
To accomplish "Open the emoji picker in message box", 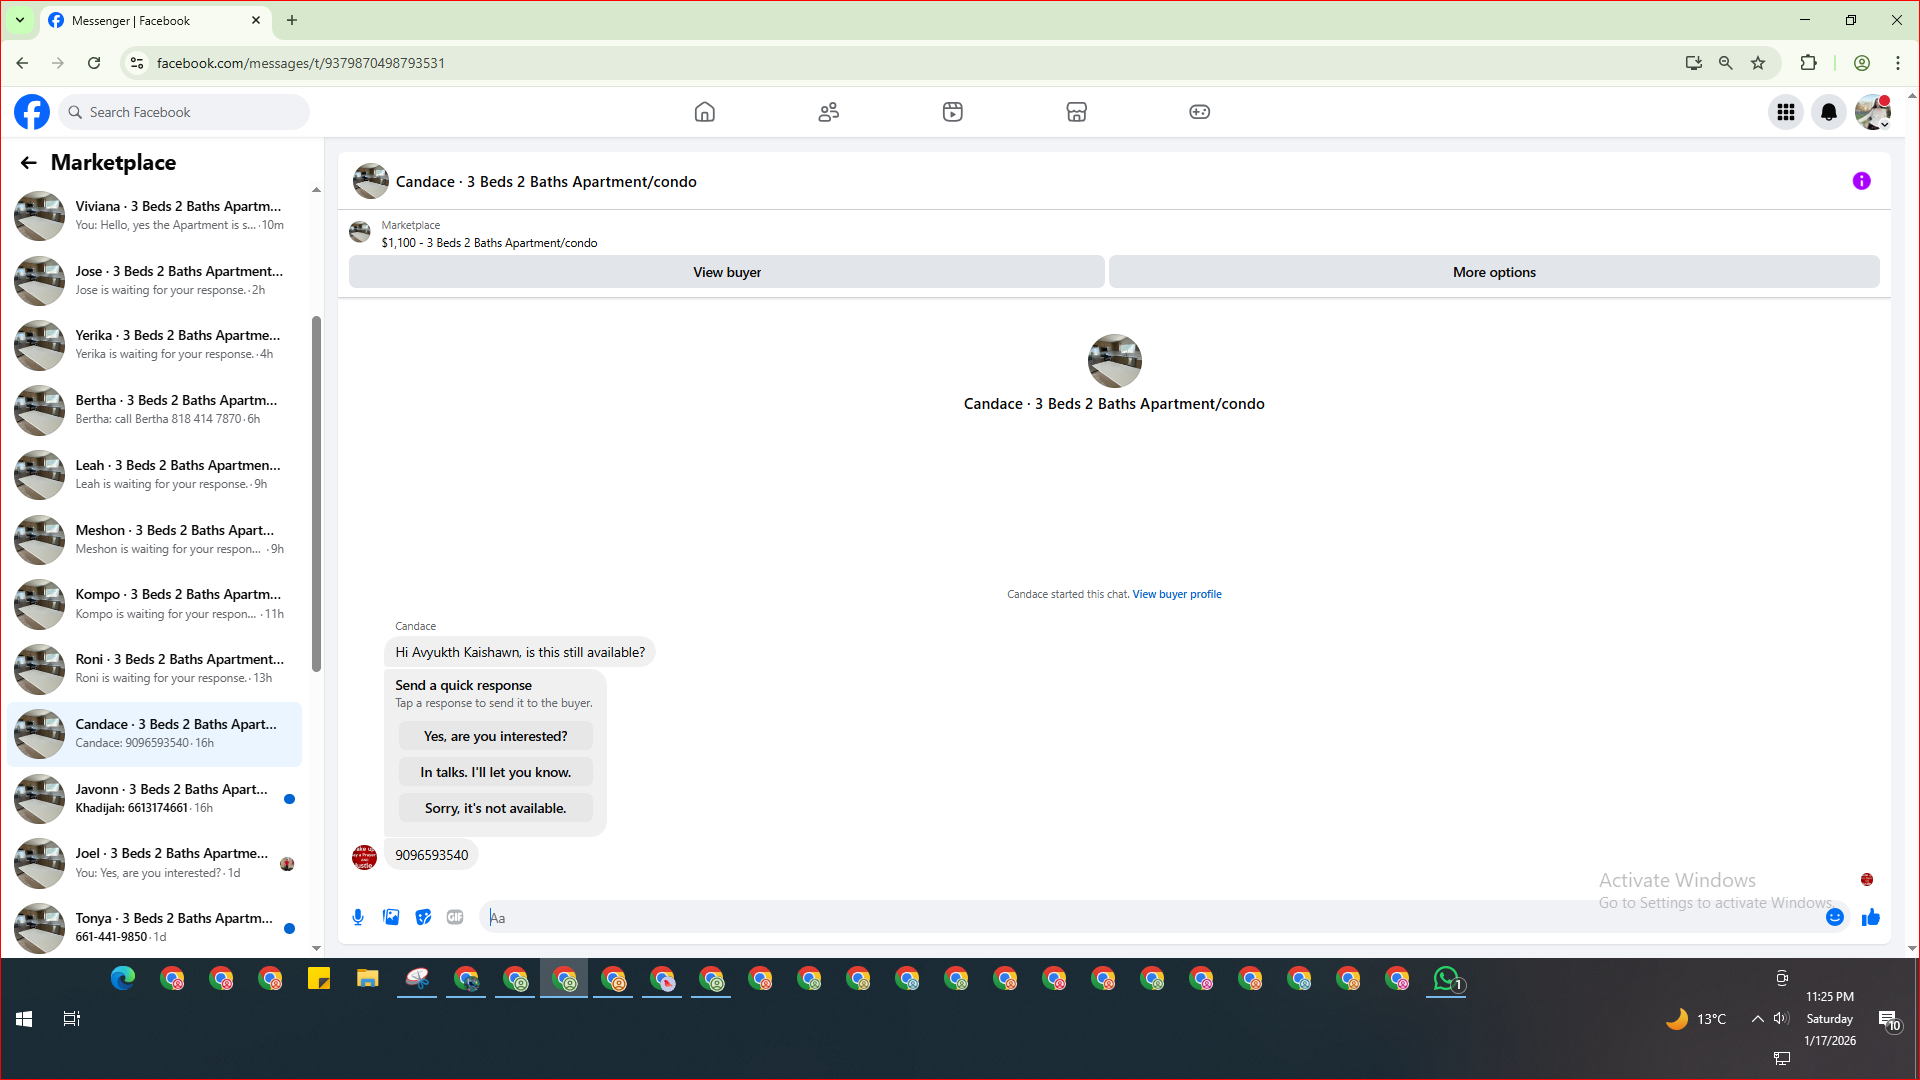I will (x=1835, y=917).
